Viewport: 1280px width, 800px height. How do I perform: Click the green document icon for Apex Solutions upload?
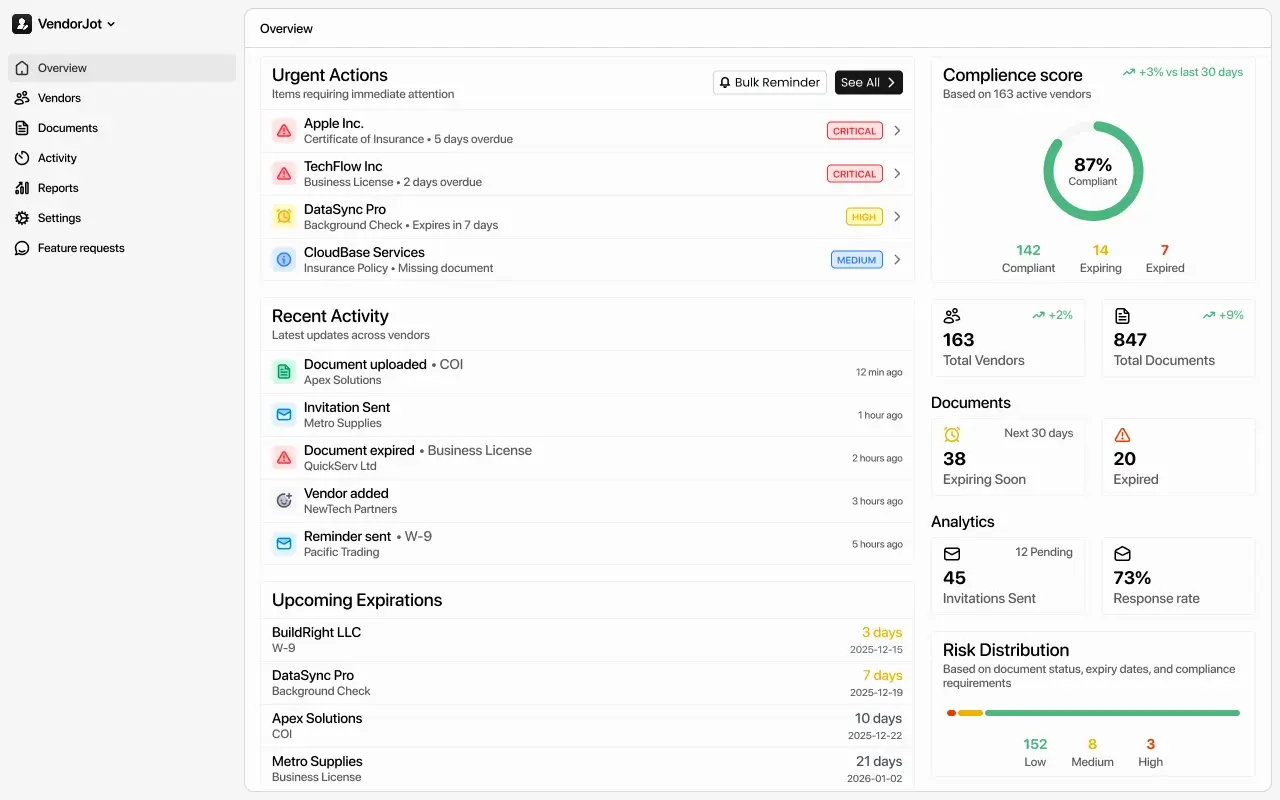click(284, 372)
